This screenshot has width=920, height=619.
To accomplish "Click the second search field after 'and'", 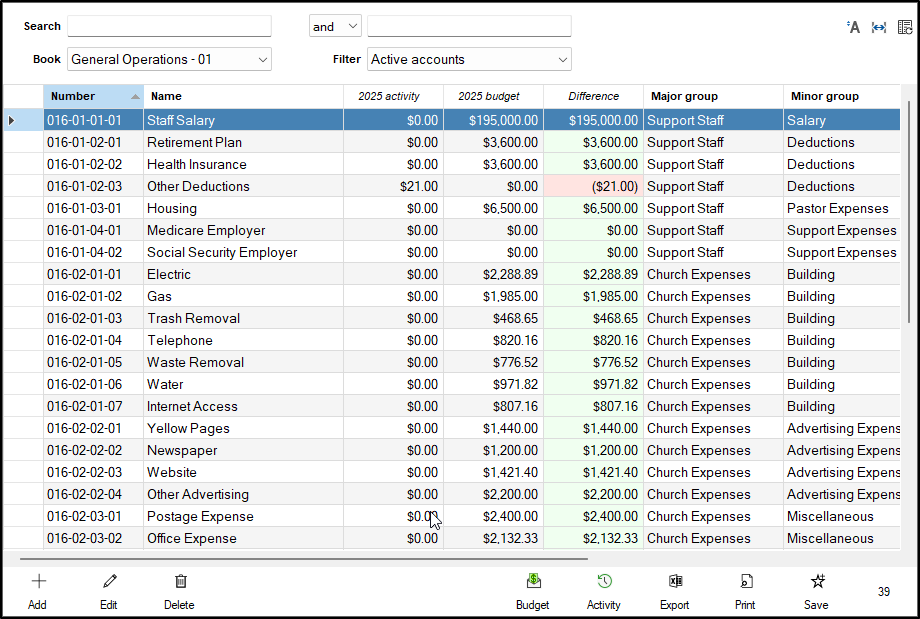I will pyautogui.click(x=469, y=26).
